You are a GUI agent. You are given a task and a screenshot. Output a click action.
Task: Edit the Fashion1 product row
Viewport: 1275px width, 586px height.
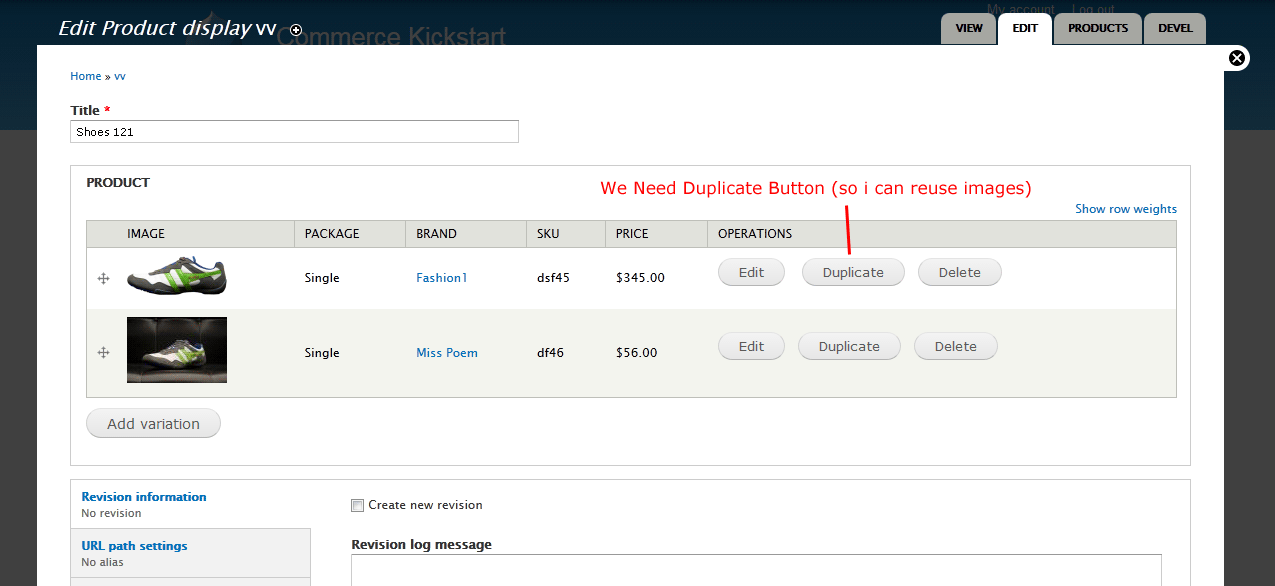click(751, 272)
